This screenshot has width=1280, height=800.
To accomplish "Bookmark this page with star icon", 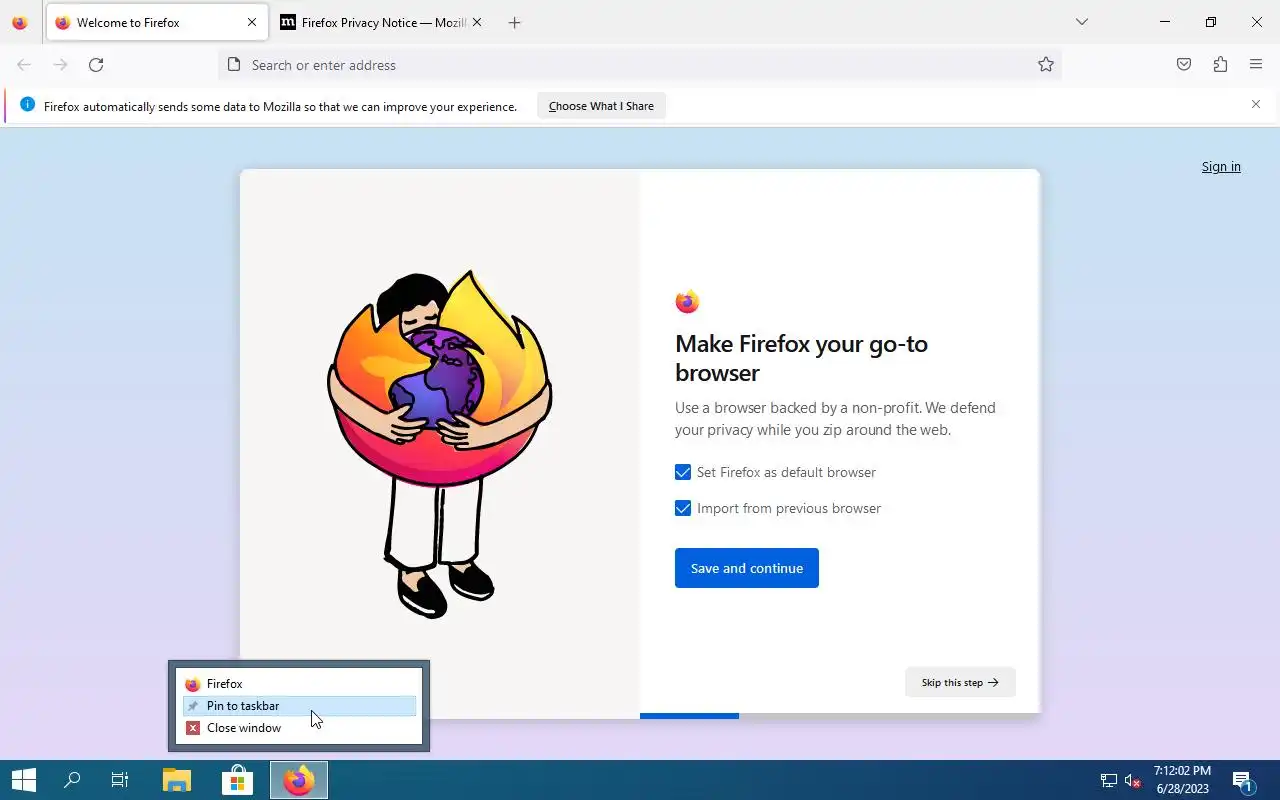I will click(1046, 65).
